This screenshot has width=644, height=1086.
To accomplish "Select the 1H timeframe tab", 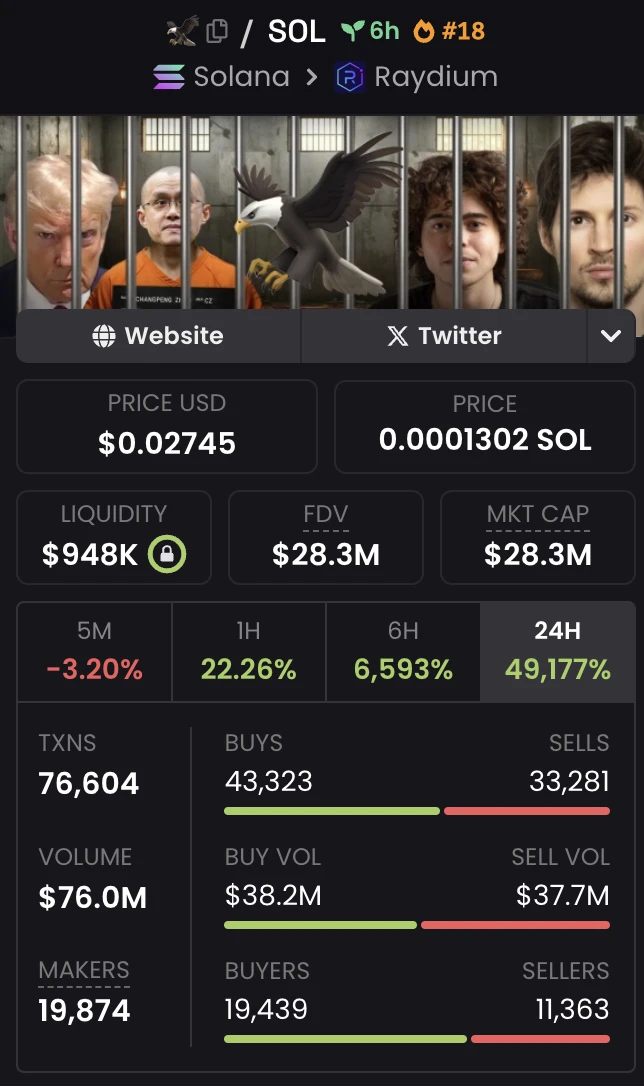I will [249, 651].
